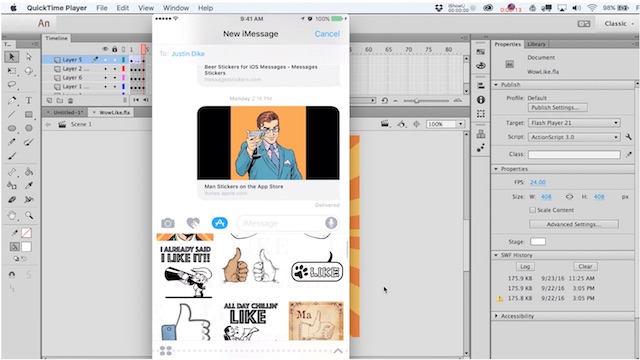Image resolution: width=640 pixels, height=360 pixels.
Task: Click the Log button
Action: pos(525,267)
